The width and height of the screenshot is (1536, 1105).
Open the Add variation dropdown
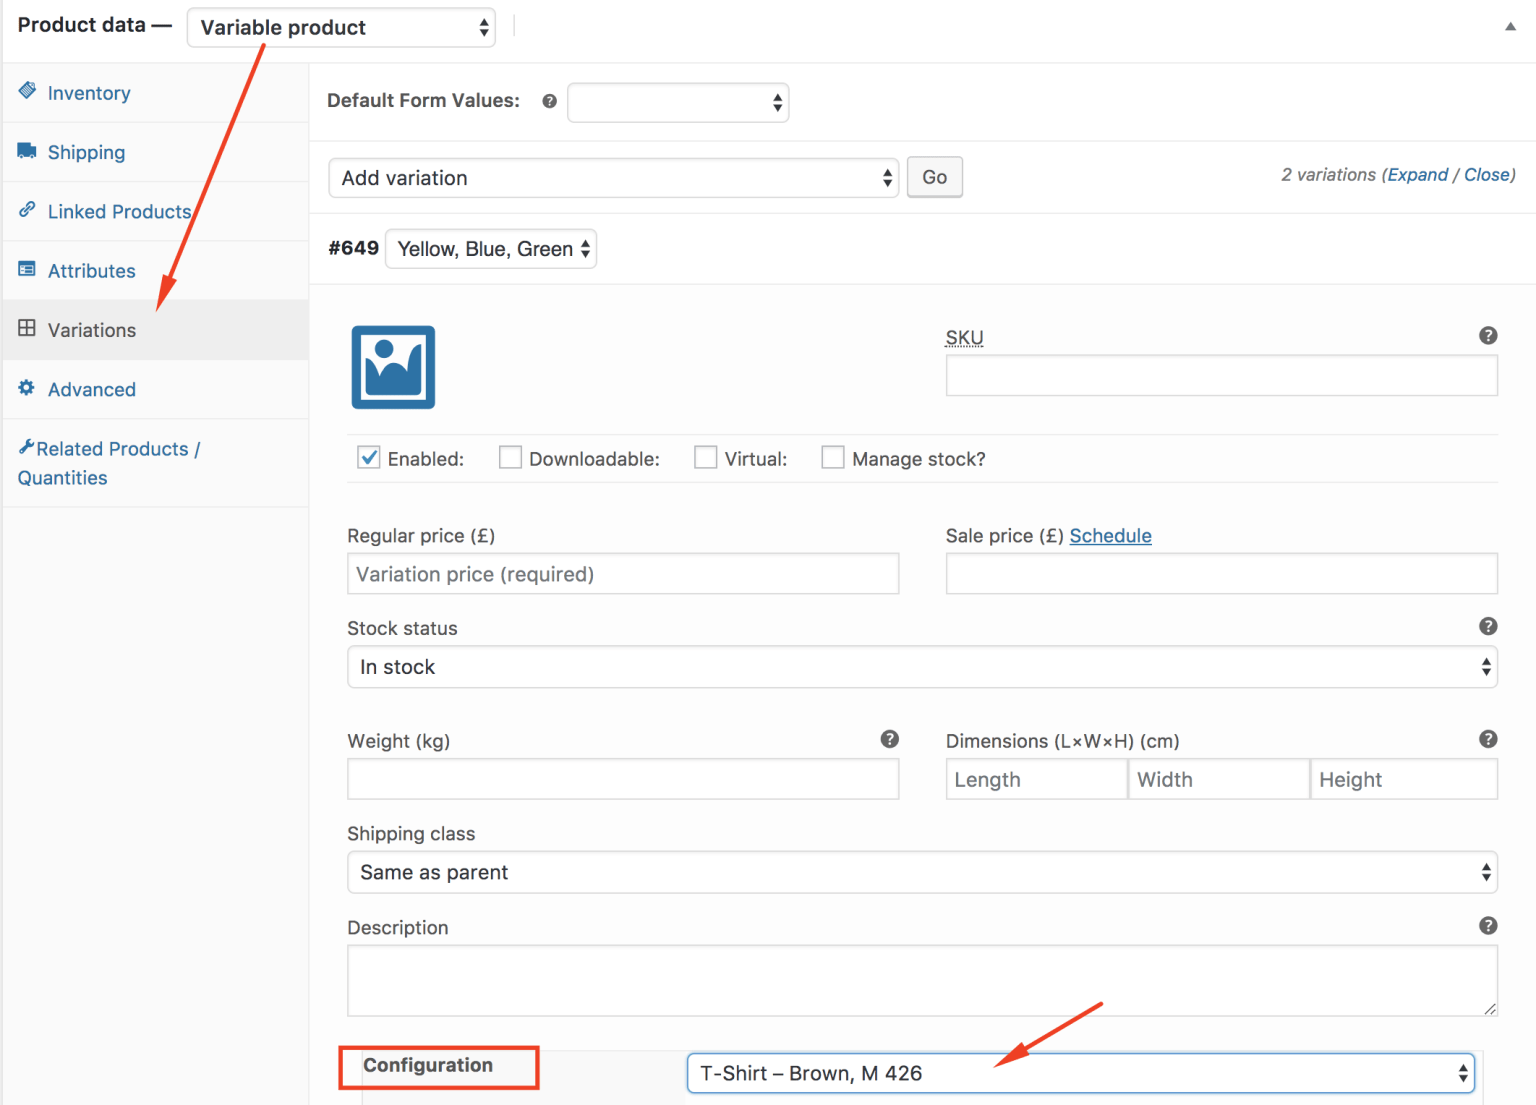(x=613, y=177)
